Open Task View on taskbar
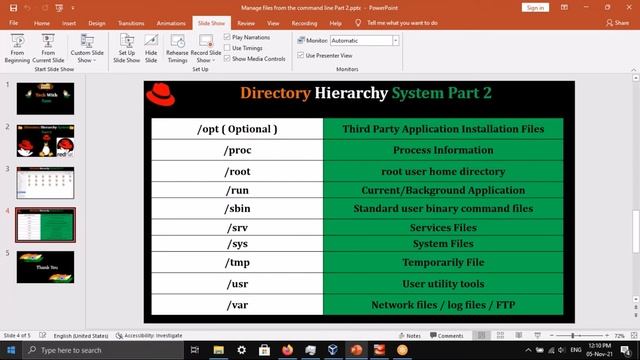This screenshot has width=640, height=360. (x=195, y=350)
